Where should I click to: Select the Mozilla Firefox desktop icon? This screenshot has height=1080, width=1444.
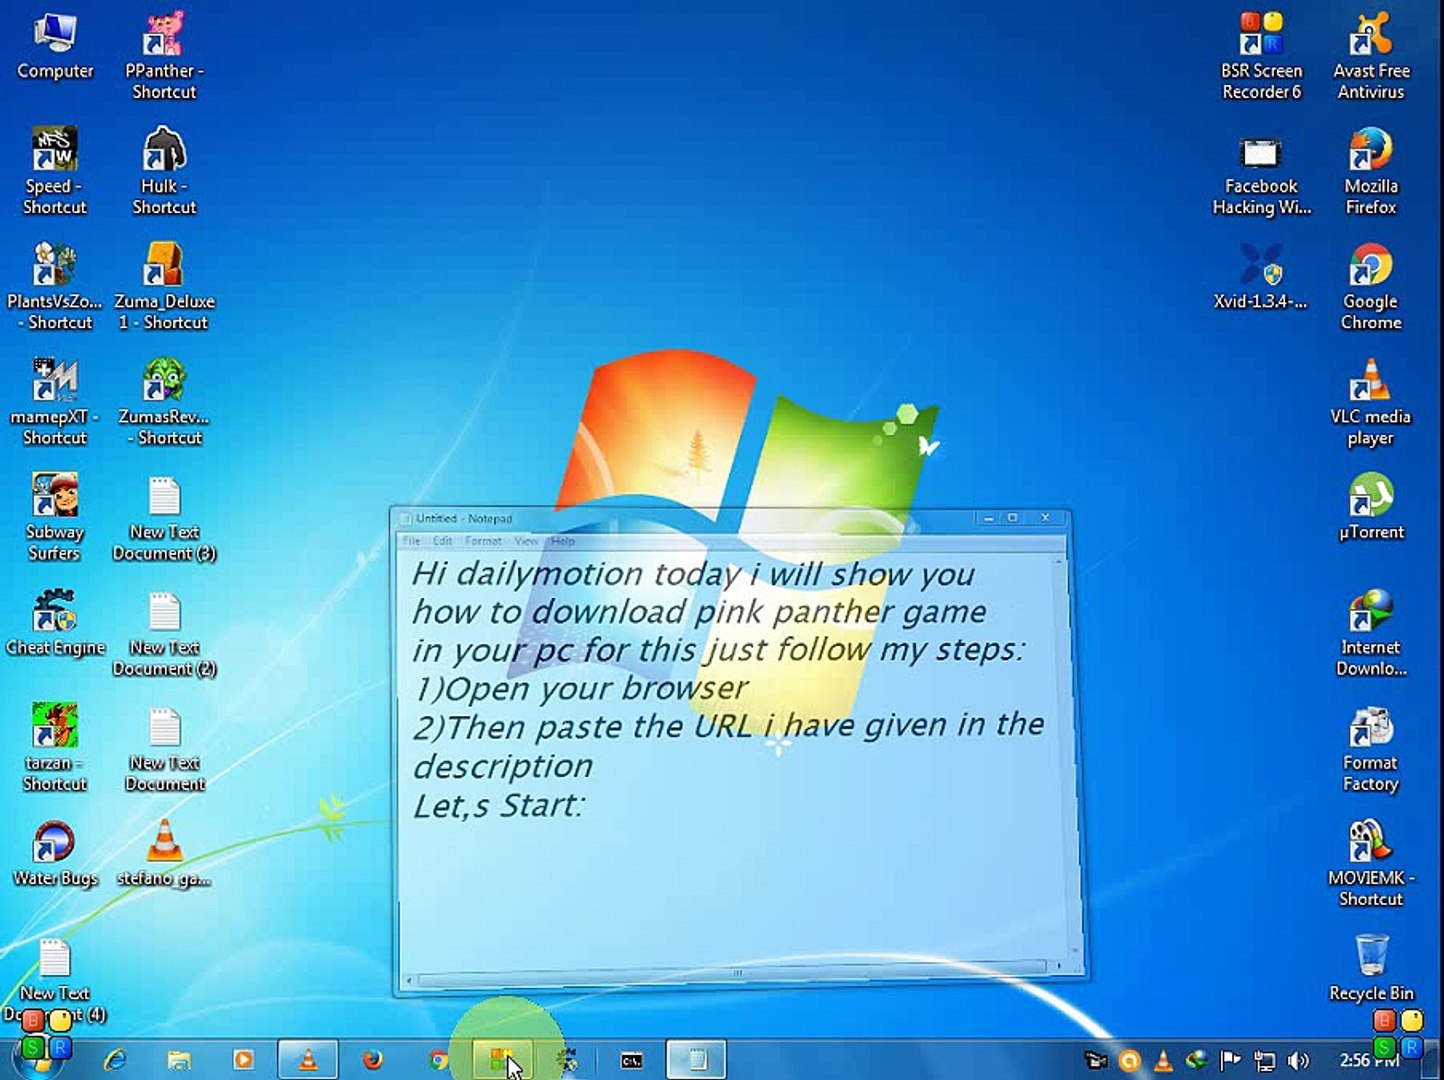(x=1371, y=172)
